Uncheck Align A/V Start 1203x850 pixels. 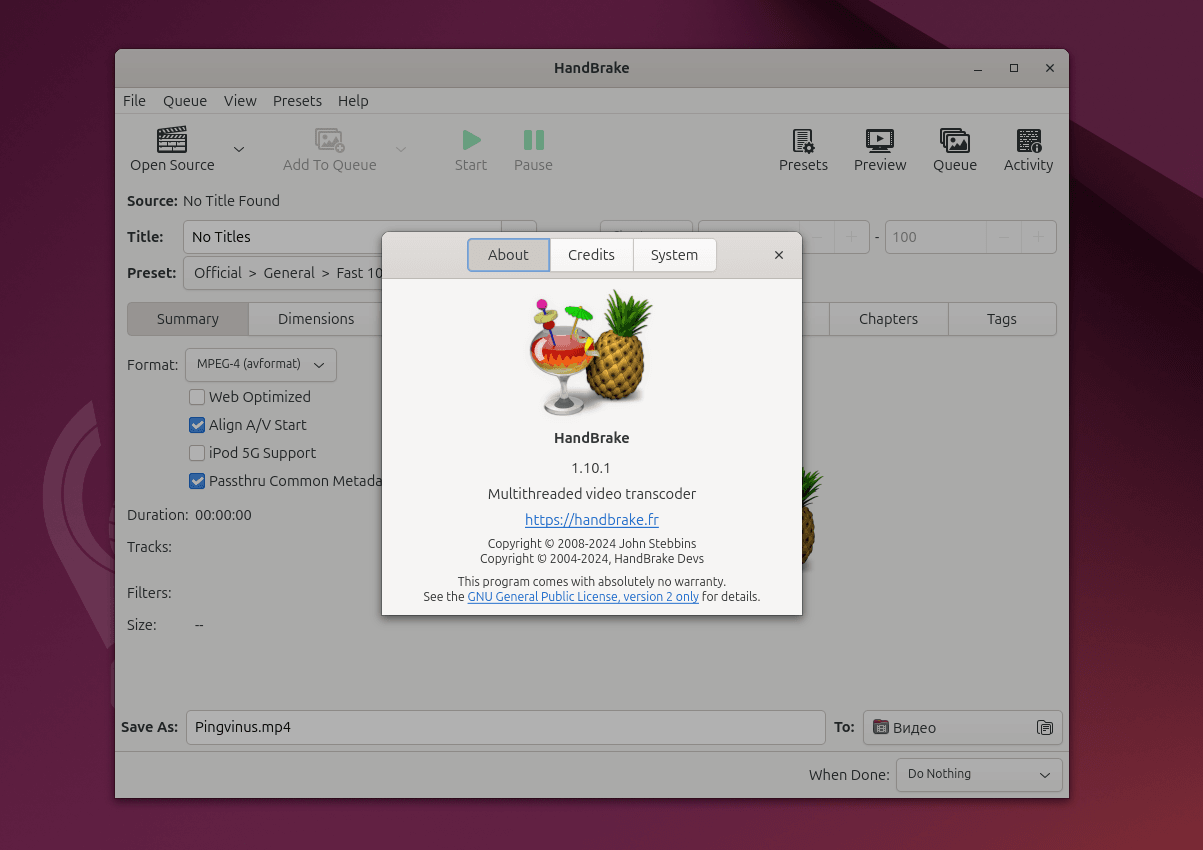coord(197,425)
